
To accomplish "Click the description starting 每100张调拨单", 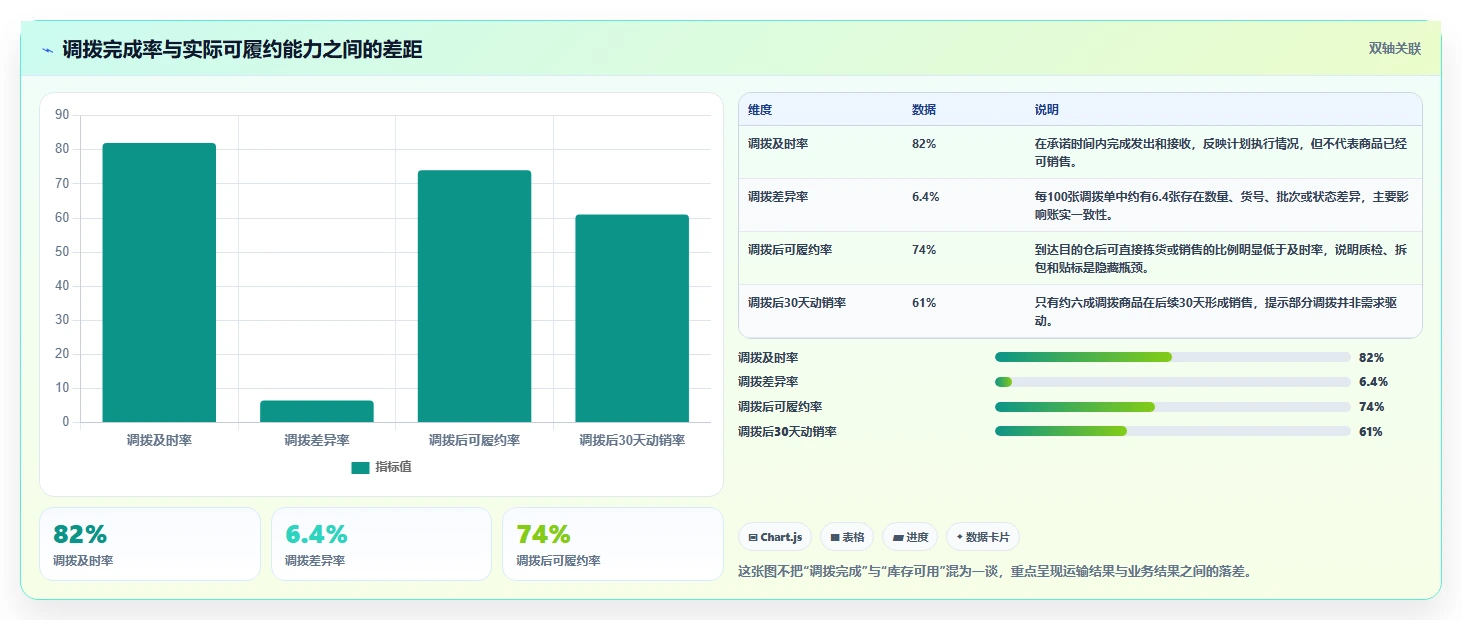I will coord(1221,206).
